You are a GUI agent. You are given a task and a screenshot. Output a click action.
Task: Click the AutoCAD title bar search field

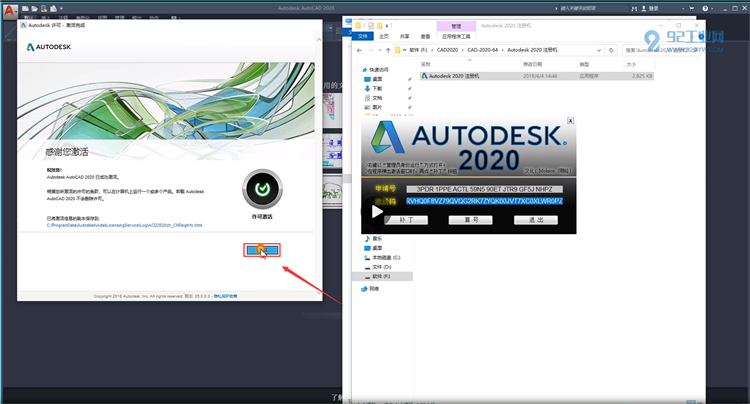(593, 9)
